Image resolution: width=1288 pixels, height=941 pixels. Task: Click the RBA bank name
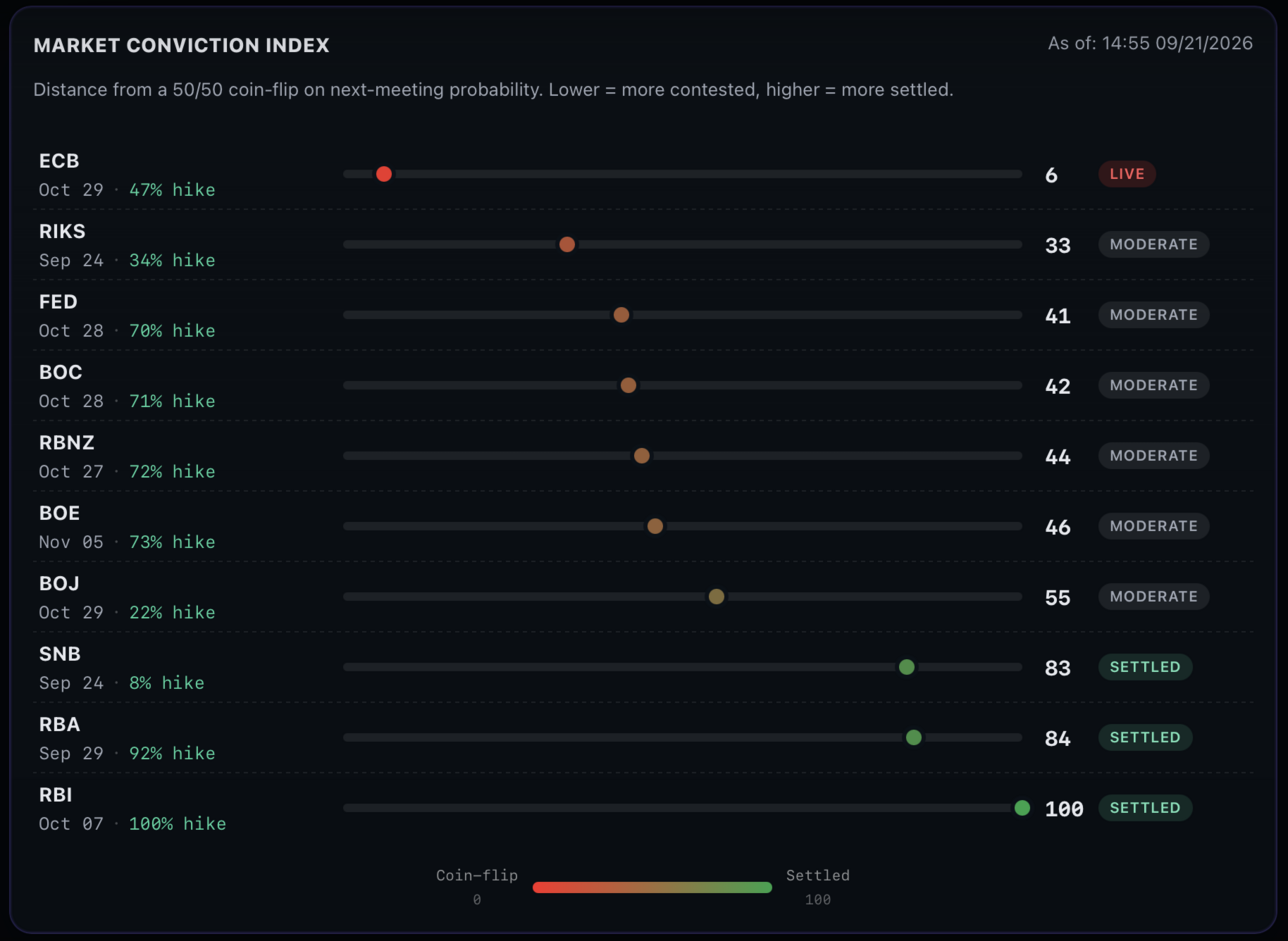60,725
